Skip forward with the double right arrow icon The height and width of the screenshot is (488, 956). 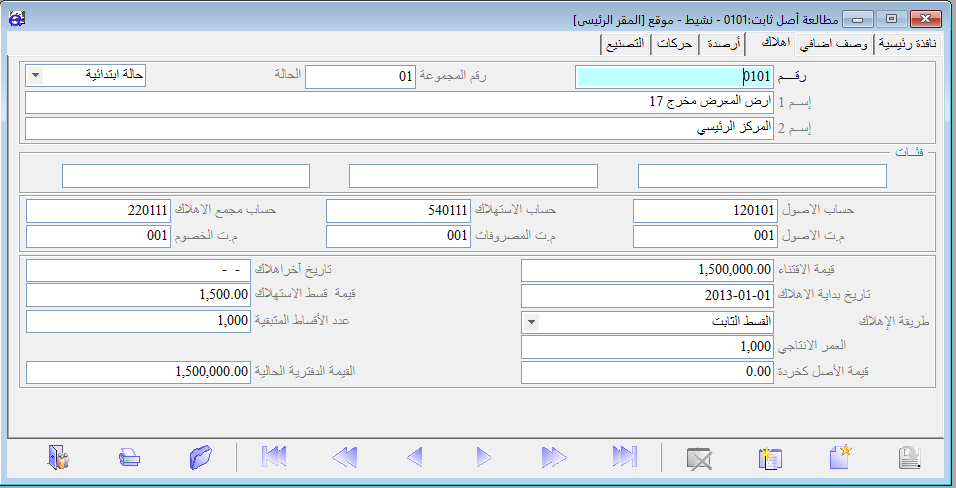[554, 458]
